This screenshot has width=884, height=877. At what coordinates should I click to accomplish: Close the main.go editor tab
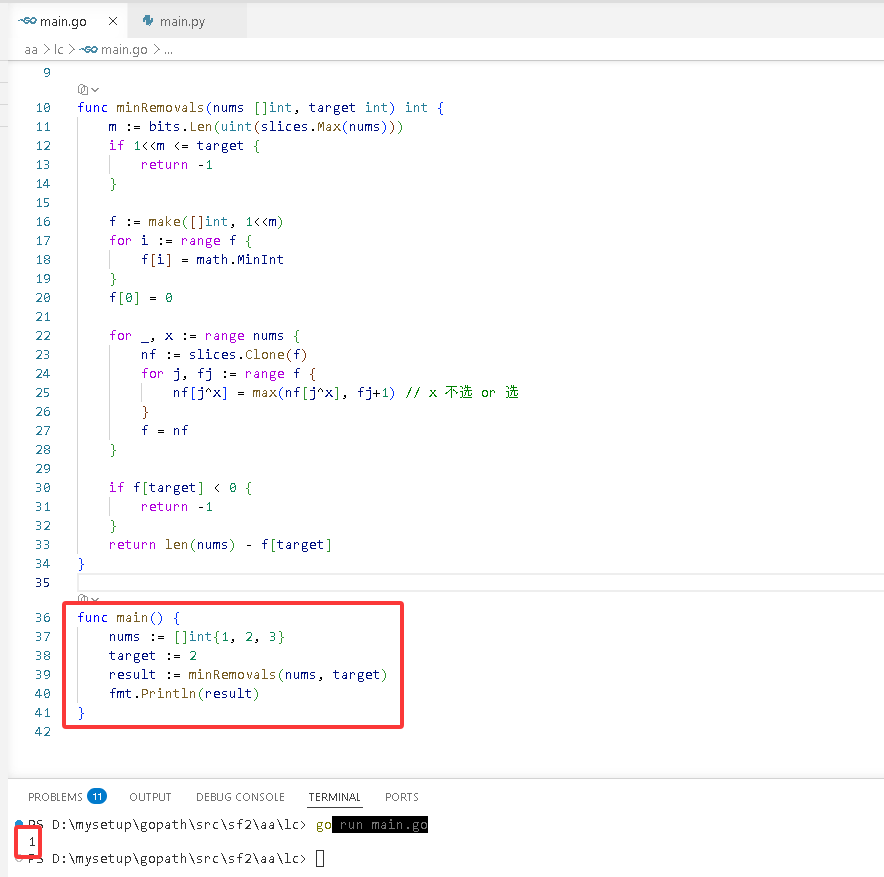click(113, 21)
